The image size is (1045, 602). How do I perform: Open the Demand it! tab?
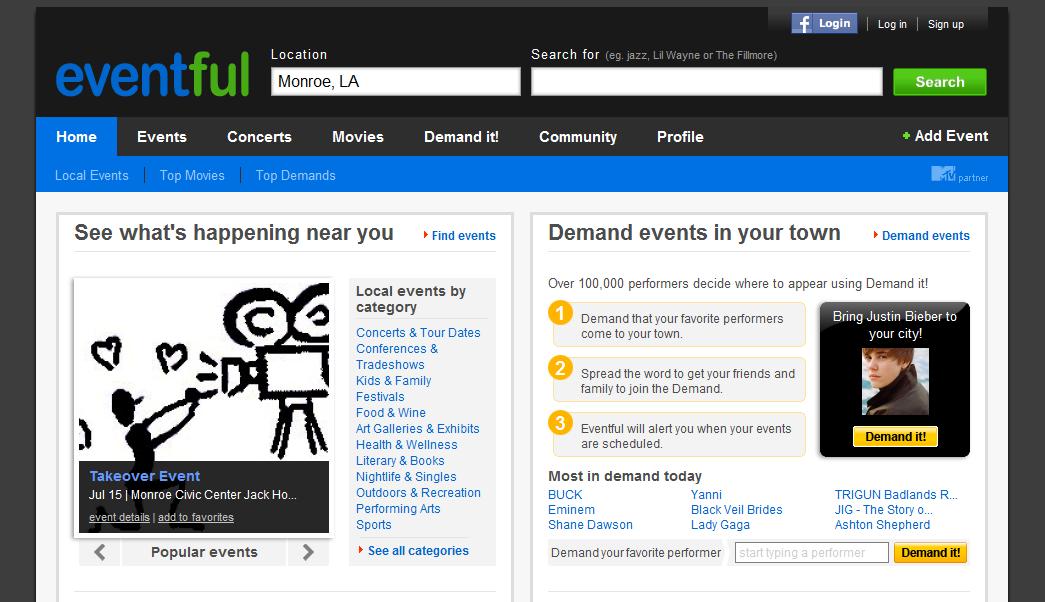point(461,137)
